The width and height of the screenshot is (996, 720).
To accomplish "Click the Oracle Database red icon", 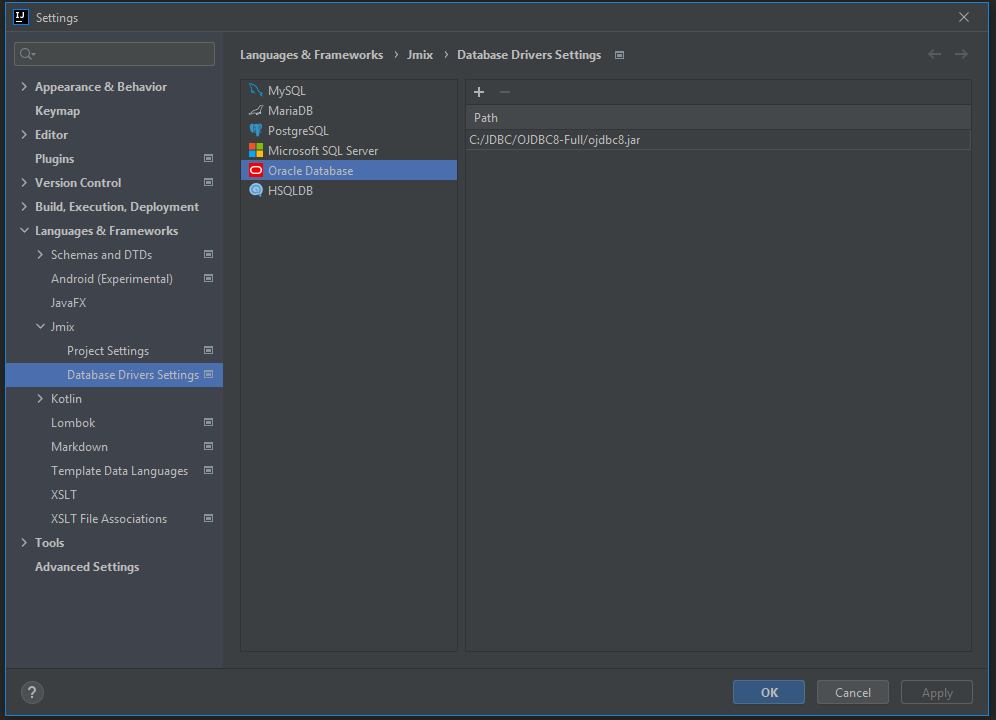I will coord(256,170).
